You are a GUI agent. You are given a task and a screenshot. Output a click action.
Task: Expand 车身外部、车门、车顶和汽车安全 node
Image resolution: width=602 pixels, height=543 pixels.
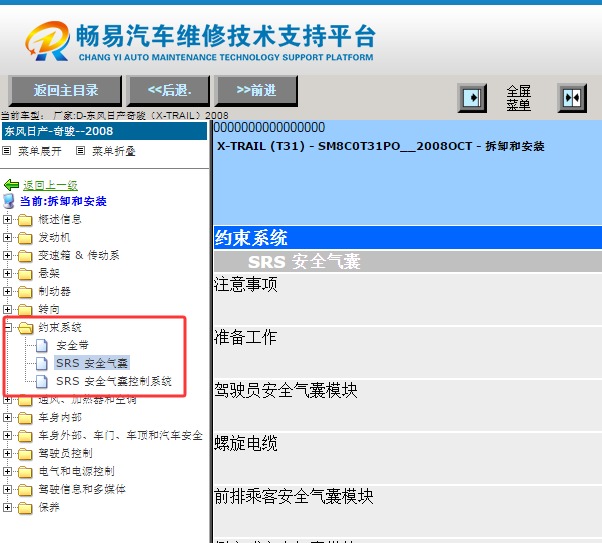[7, 435]
